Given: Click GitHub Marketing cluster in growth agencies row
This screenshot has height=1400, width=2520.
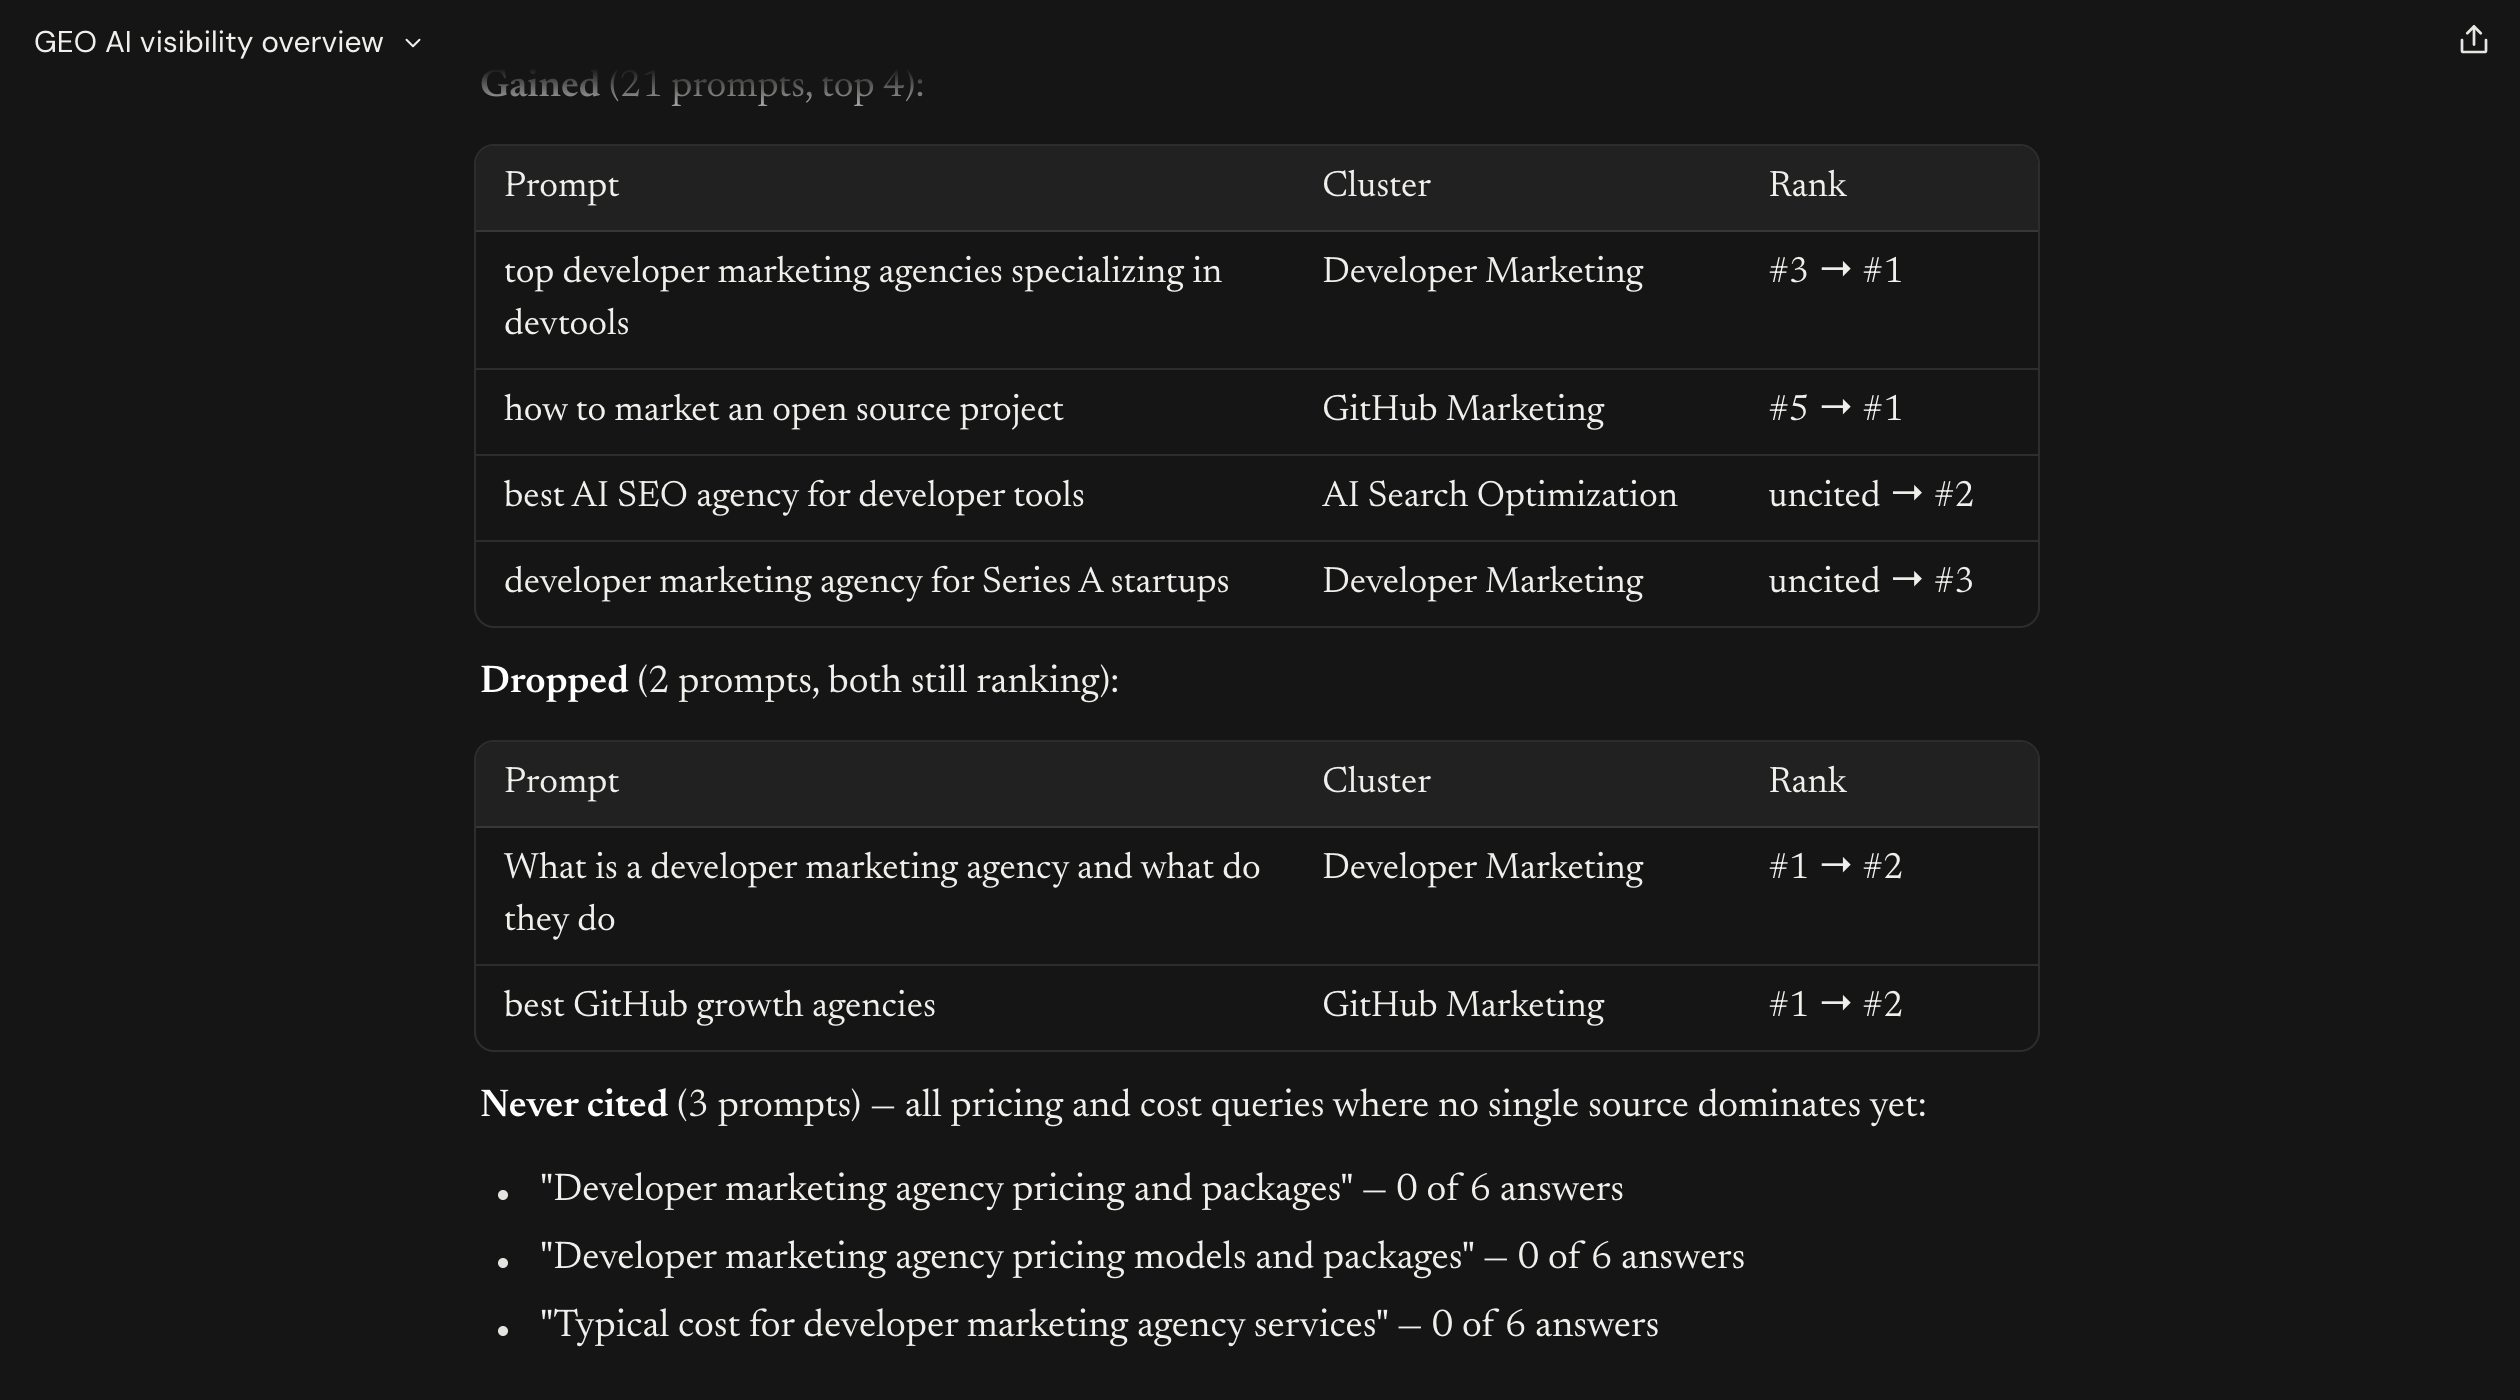Looking at the screenshot, I should click(x=1463, y=1004).
